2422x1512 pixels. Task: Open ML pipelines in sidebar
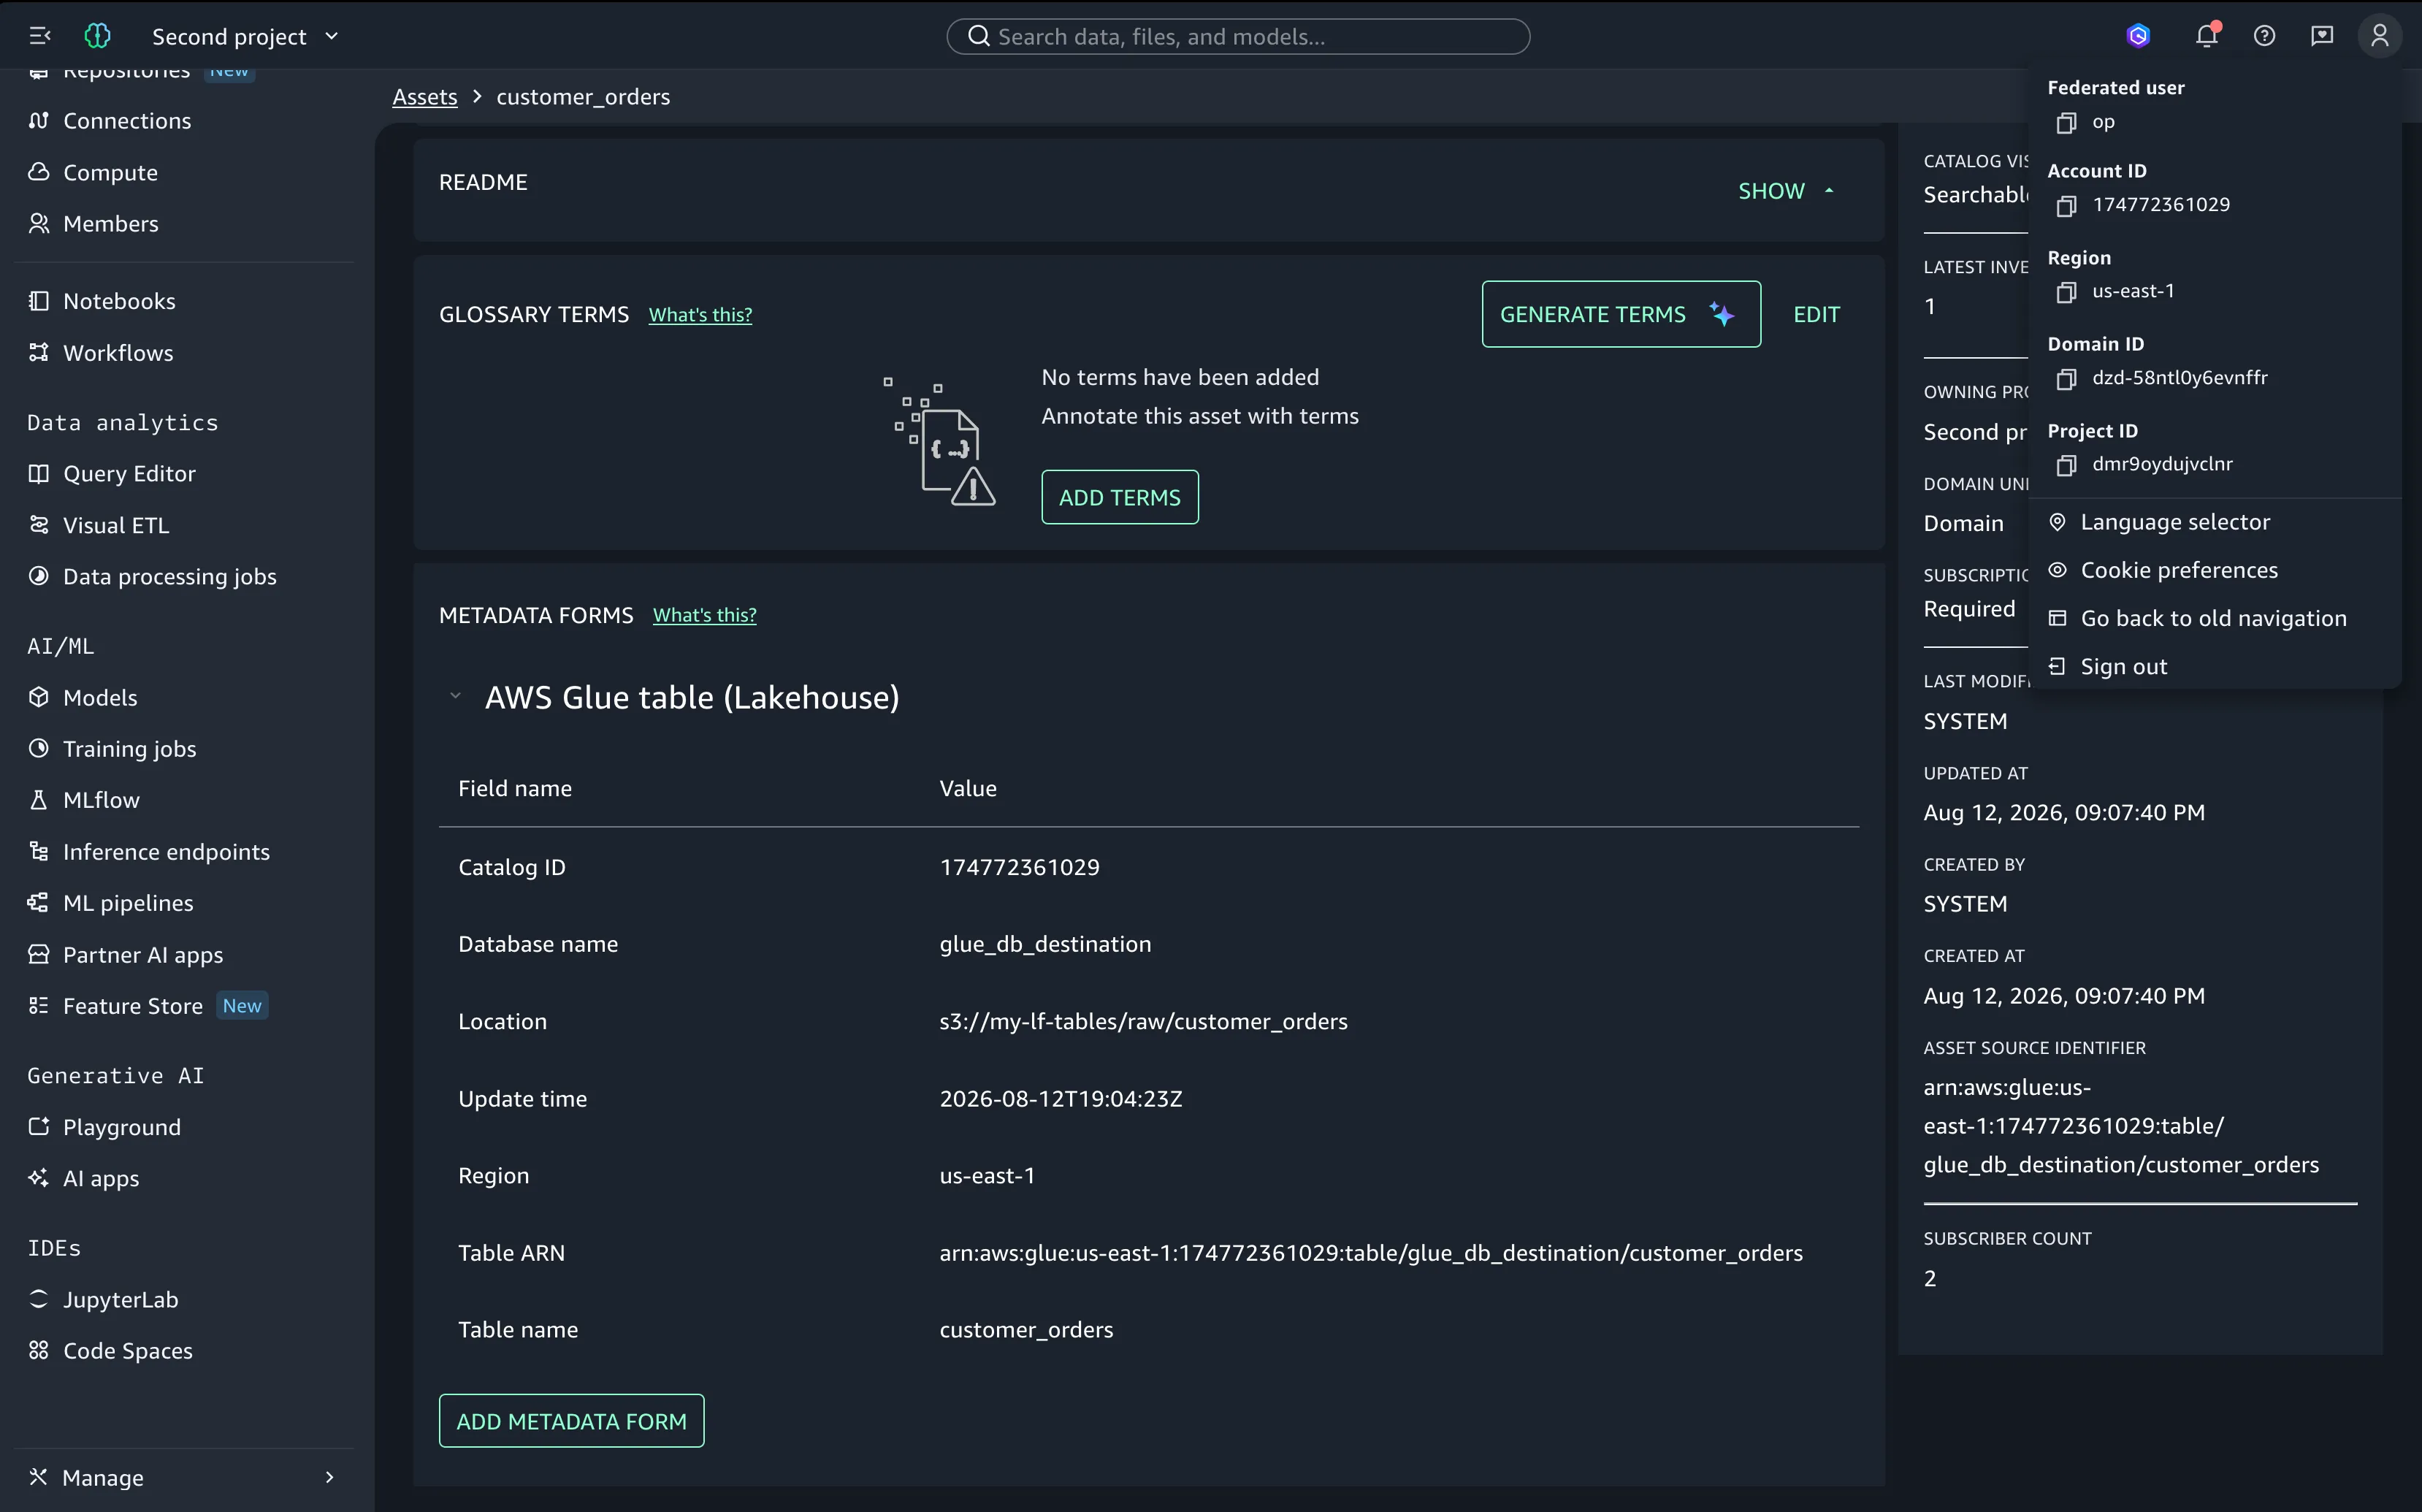pyautogui.click(x=128, y=903)
